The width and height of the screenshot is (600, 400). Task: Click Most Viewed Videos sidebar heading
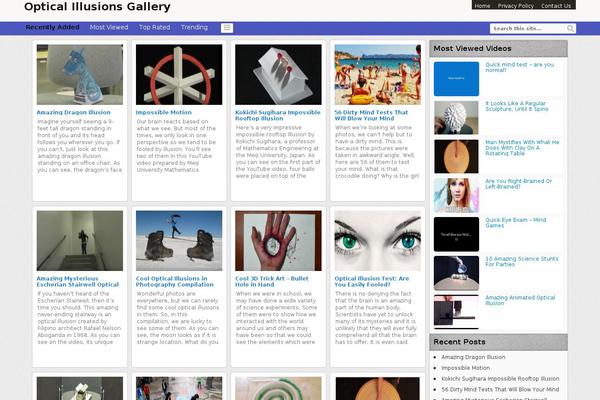tap(472, 49)
